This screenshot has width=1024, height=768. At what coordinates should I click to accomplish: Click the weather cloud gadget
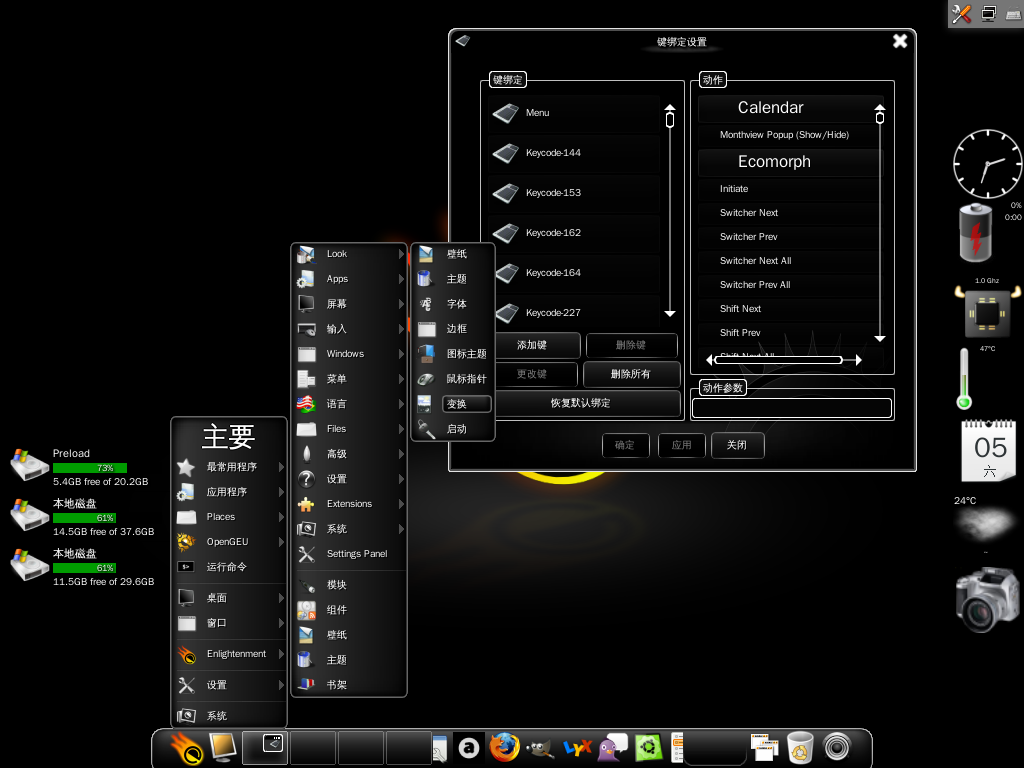[x=986, y=524]
